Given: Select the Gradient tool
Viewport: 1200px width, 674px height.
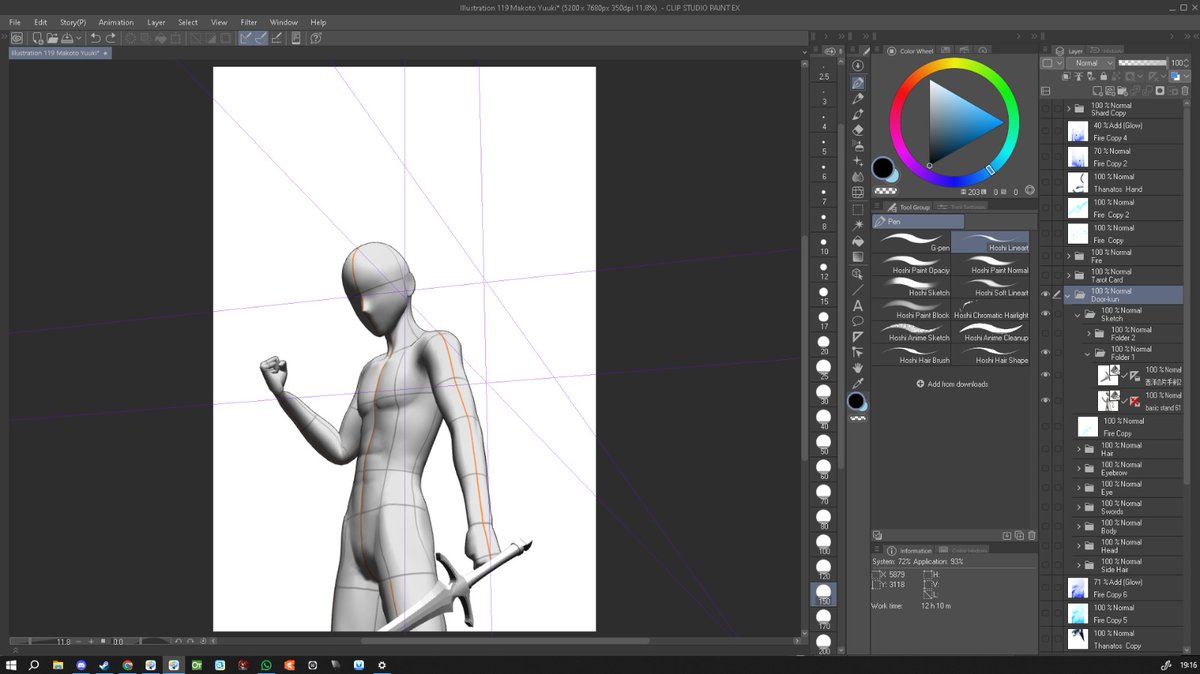Looking at the screenshot, I should point(857,257).
